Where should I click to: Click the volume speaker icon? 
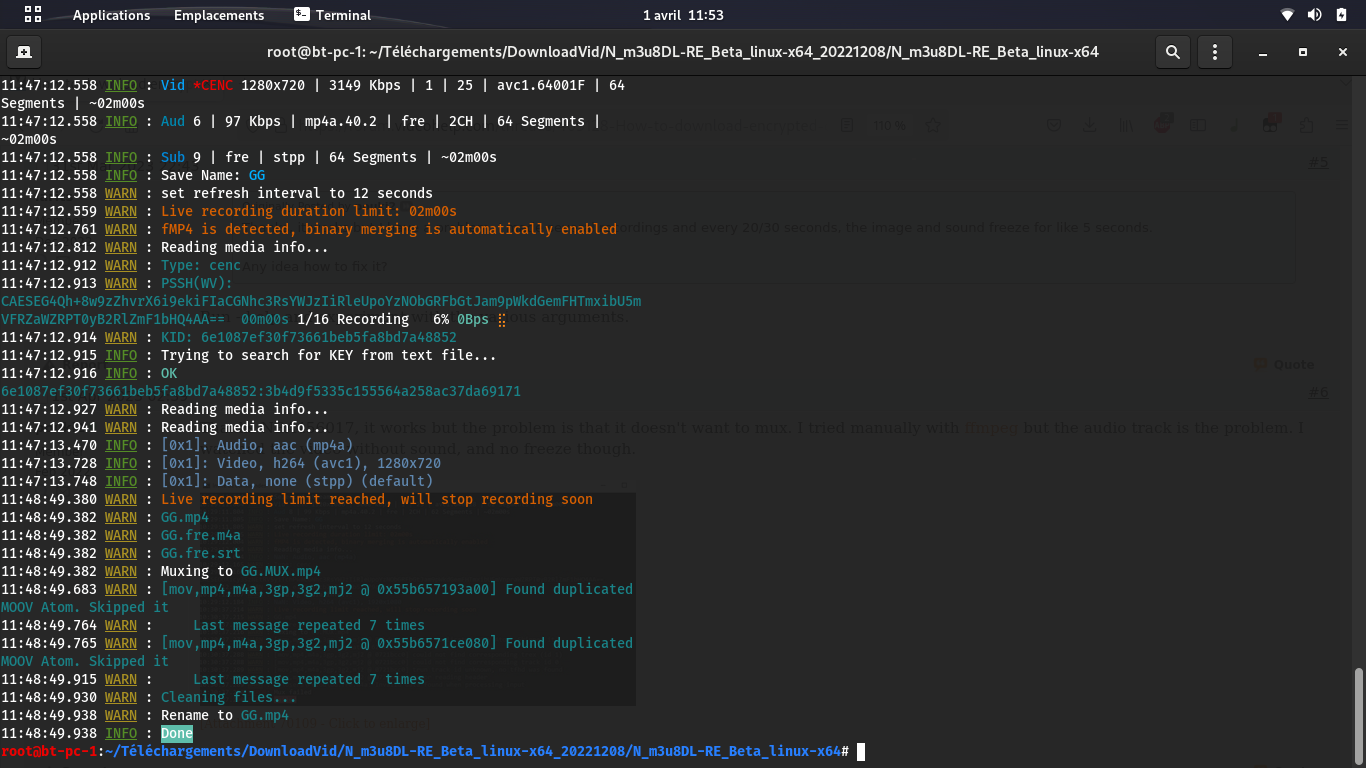(1314, 15)
